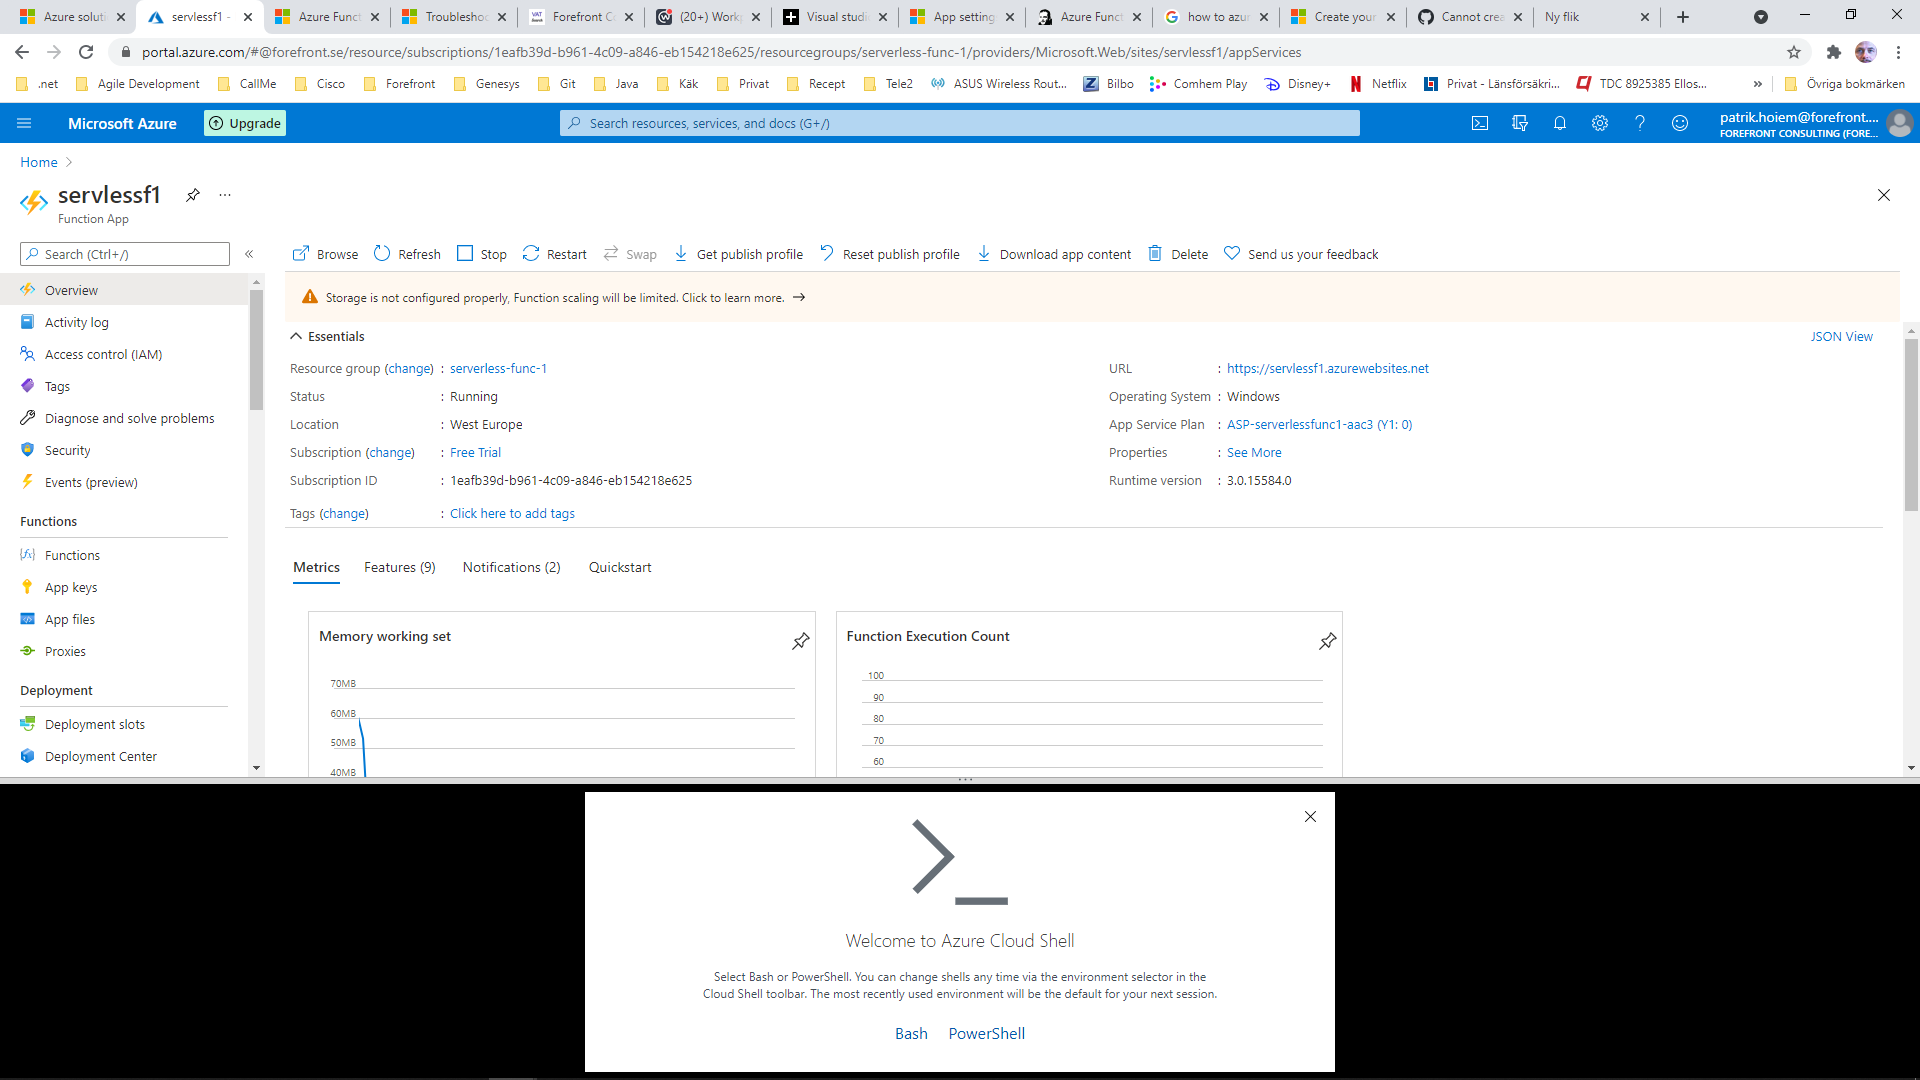Open Deployment slots in the sidebar
This screenshot has height=1080, width=1920.
[x=94, y=724]
